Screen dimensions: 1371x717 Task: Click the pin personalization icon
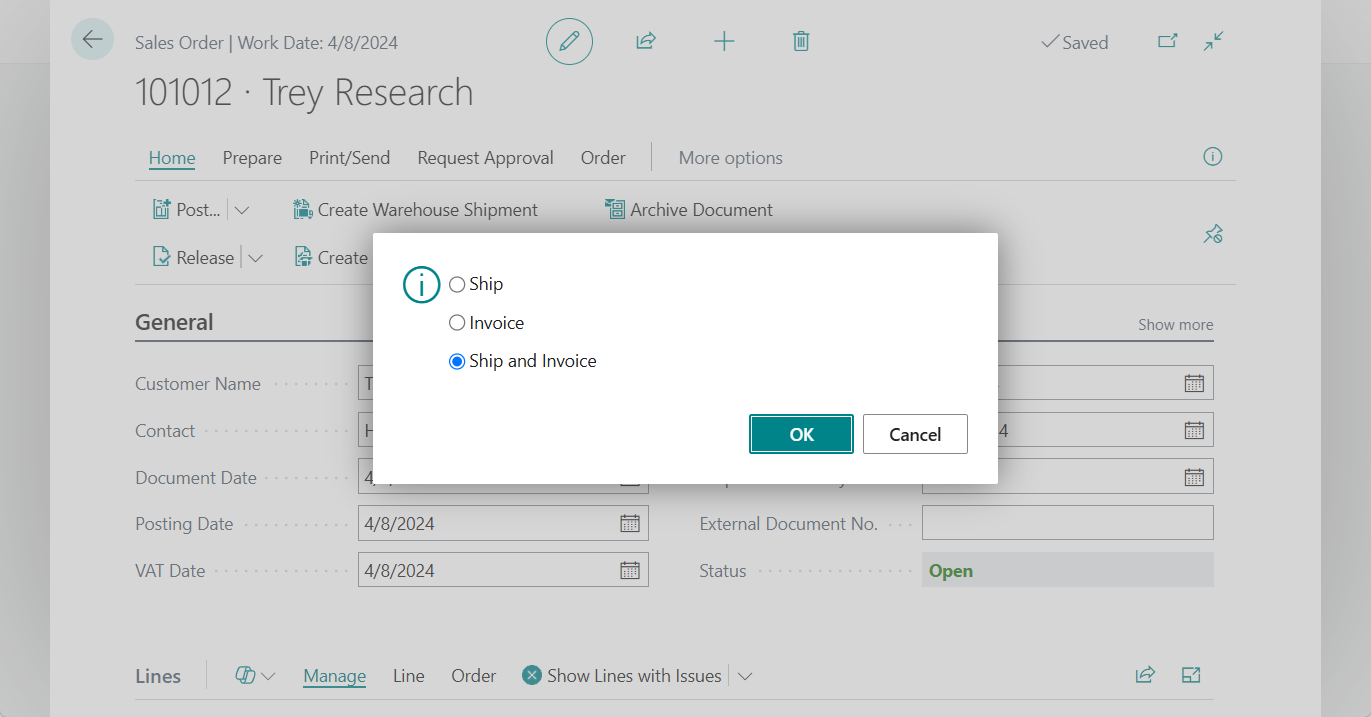[1213, 233]
